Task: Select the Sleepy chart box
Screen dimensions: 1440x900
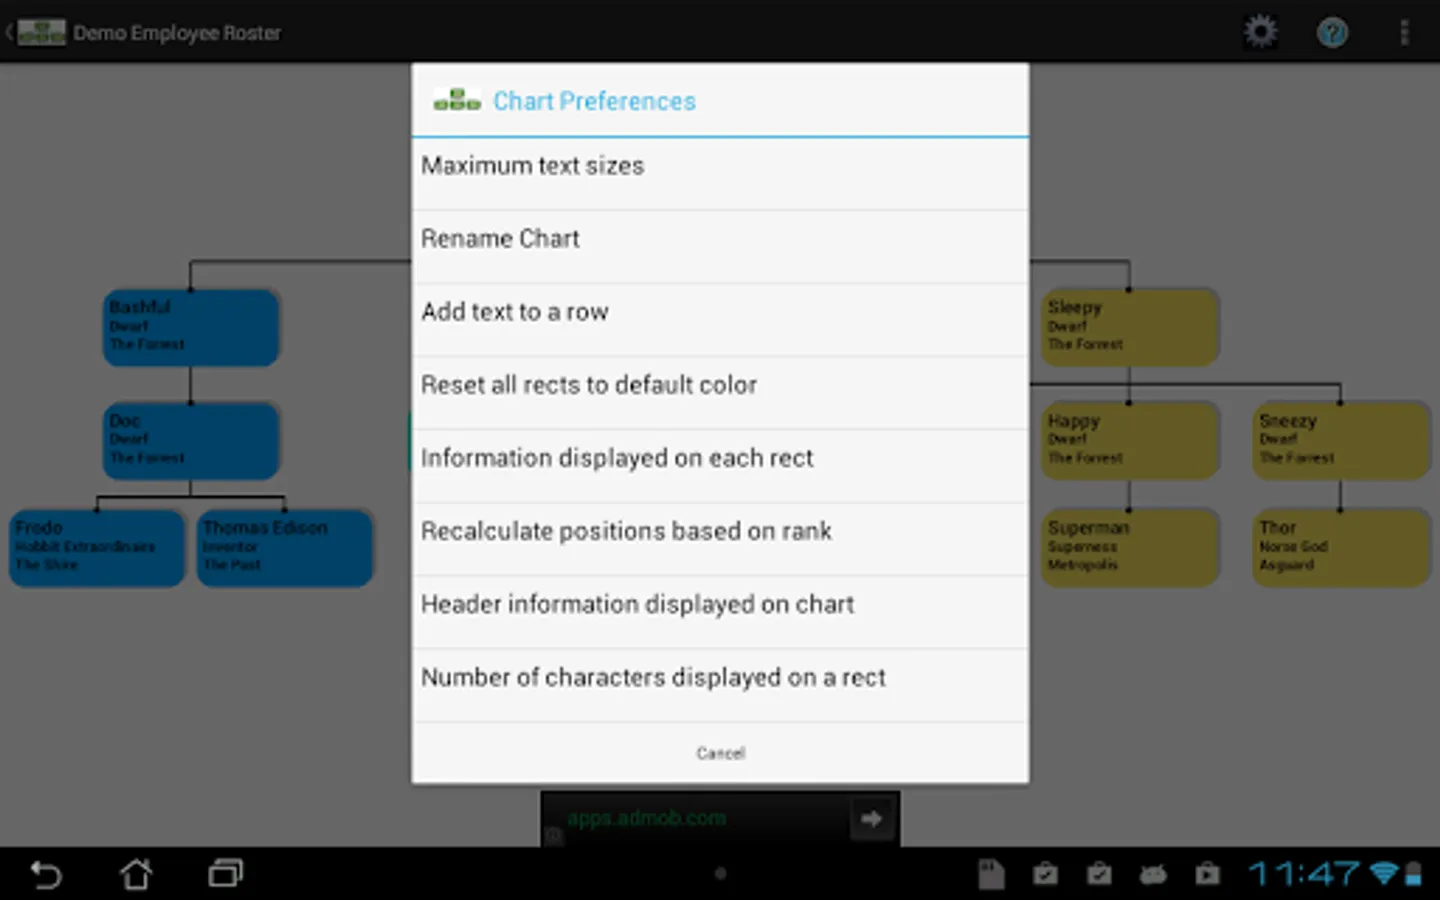Action: [1130, 327]
